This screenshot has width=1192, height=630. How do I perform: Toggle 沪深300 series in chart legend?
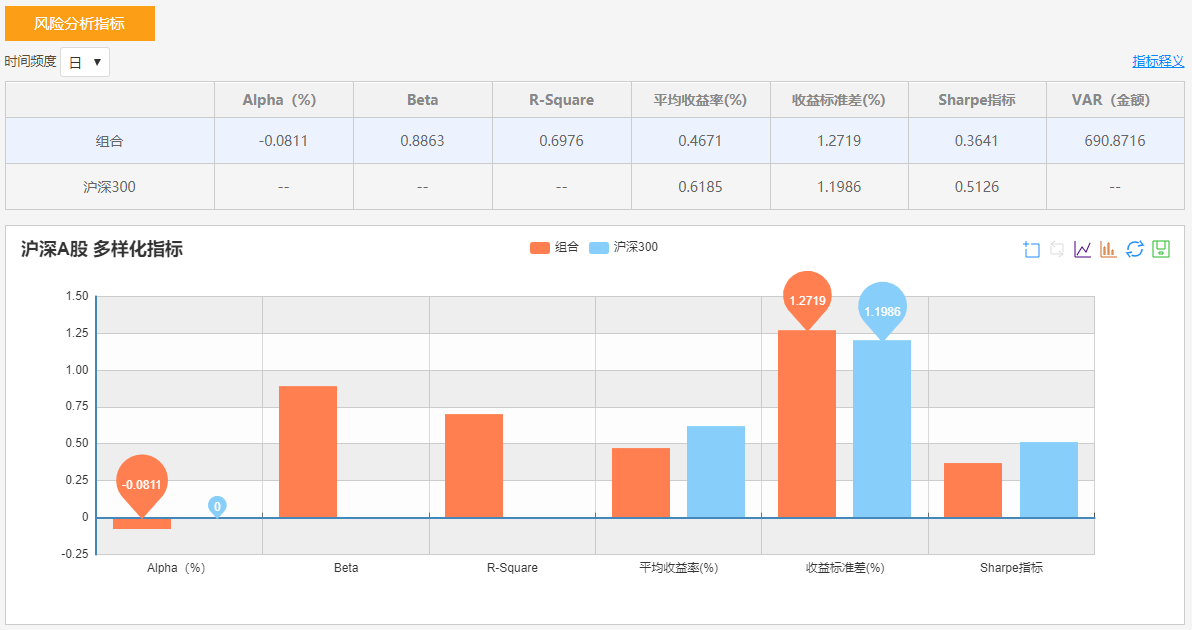point(623,247)
